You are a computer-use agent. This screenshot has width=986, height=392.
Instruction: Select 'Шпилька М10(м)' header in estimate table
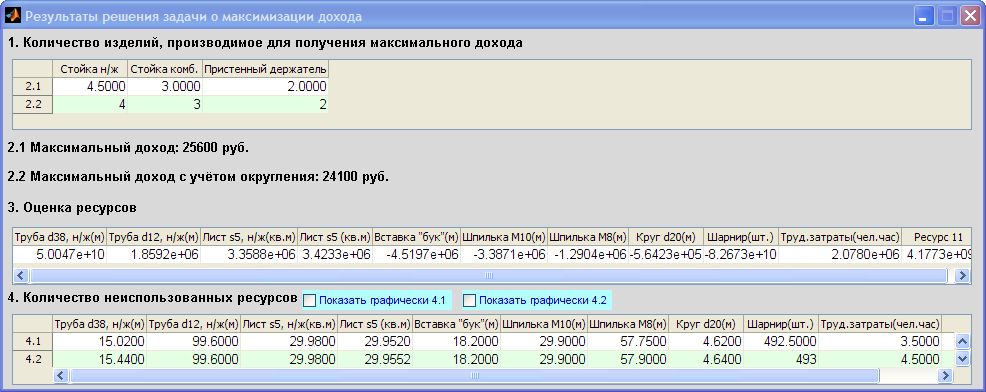pos(504,237)
